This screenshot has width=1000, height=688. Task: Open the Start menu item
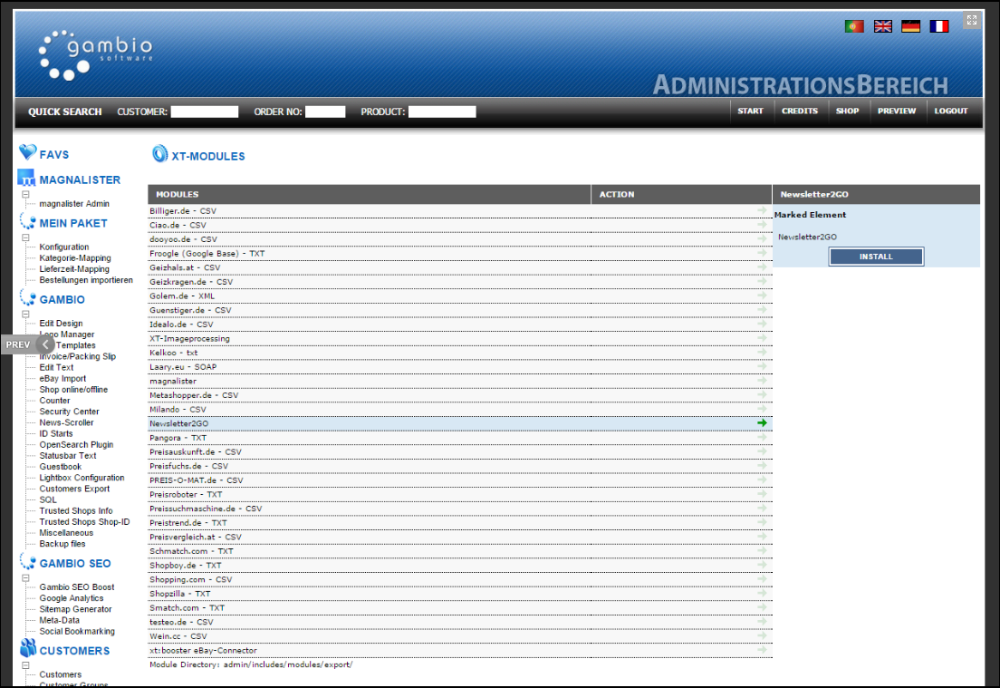pyautogui.click(x=750, y=111)
